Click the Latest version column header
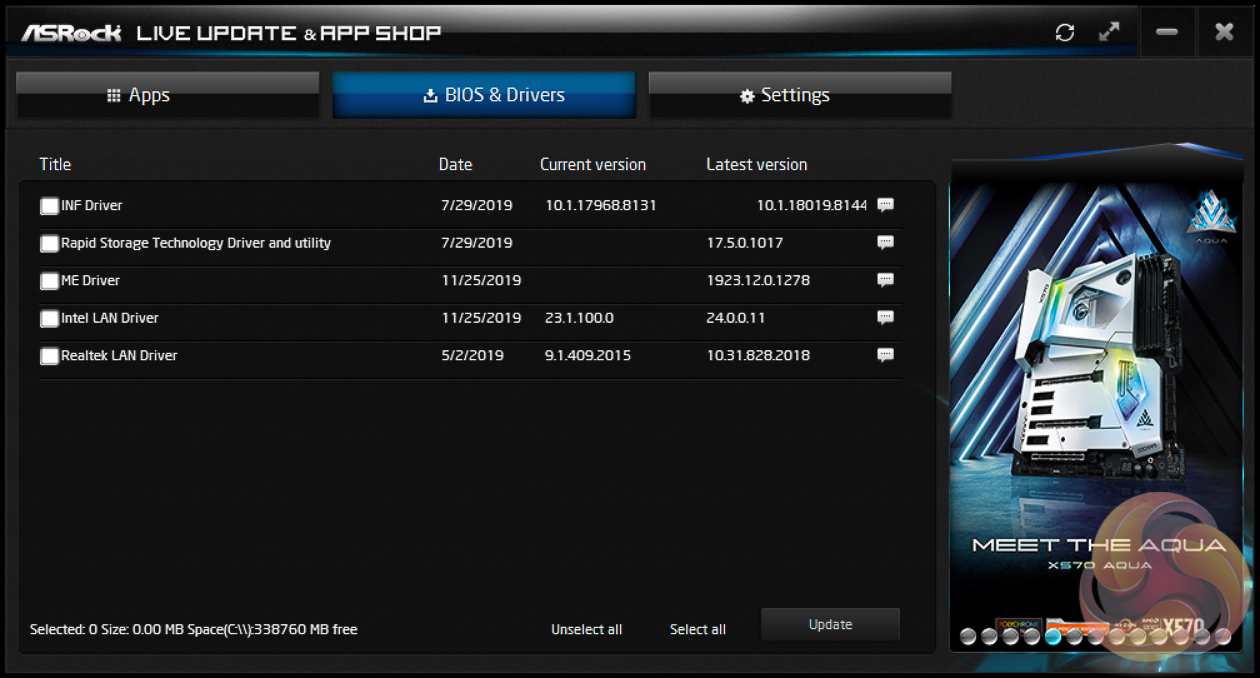Viewport: 1260px width, 678px height. tap(757, 164)
